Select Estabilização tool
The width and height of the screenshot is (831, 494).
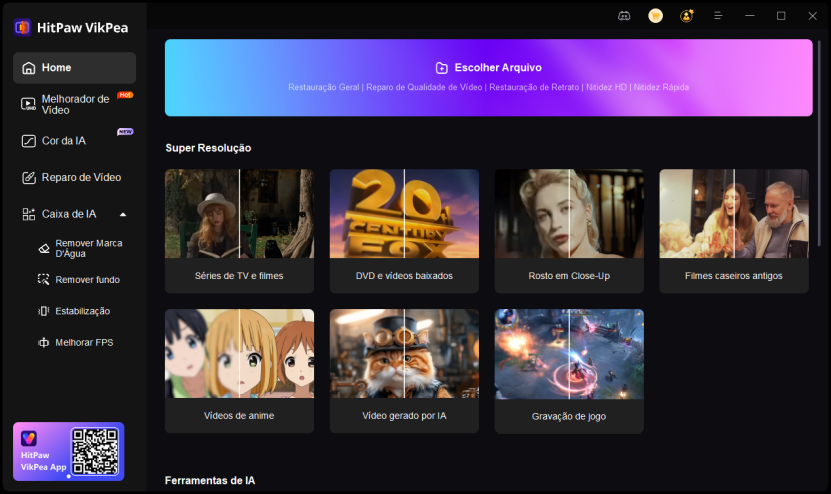point(81,311)
